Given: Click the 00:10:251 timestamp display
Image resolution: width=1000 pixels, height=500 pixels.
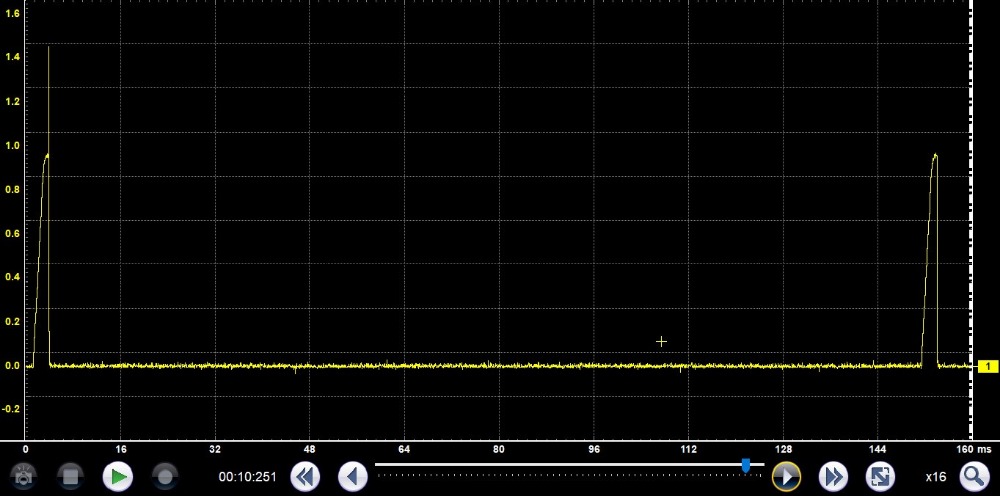Looking at the screenshot, I should click(246, 477).
